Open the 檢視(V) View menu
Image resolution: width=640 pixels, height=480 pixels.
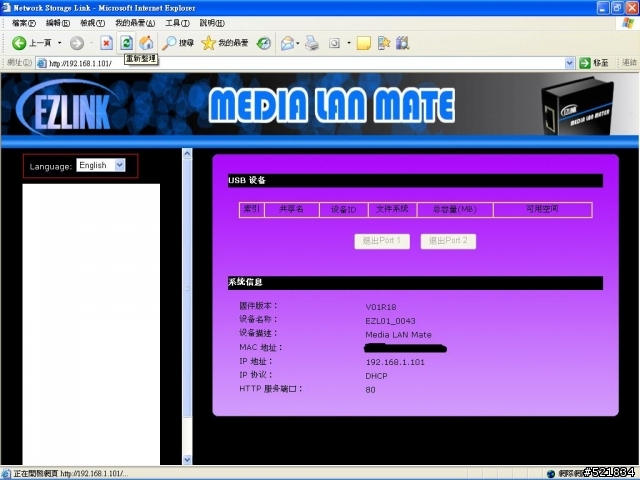(x=93, y=23)
